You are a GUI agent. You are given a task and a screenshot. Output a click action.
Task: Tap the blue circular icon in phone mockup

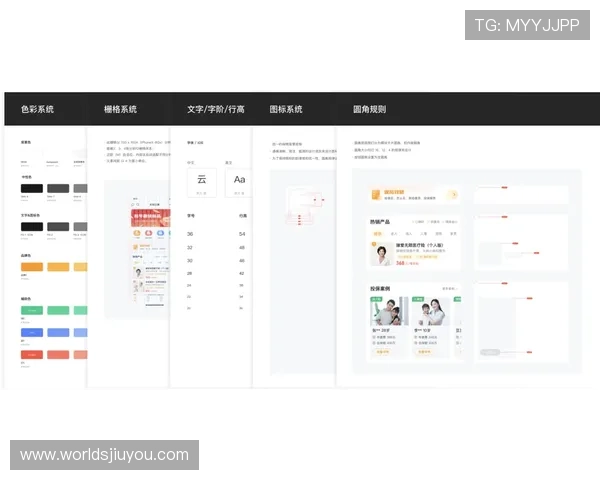coord(159,235)
